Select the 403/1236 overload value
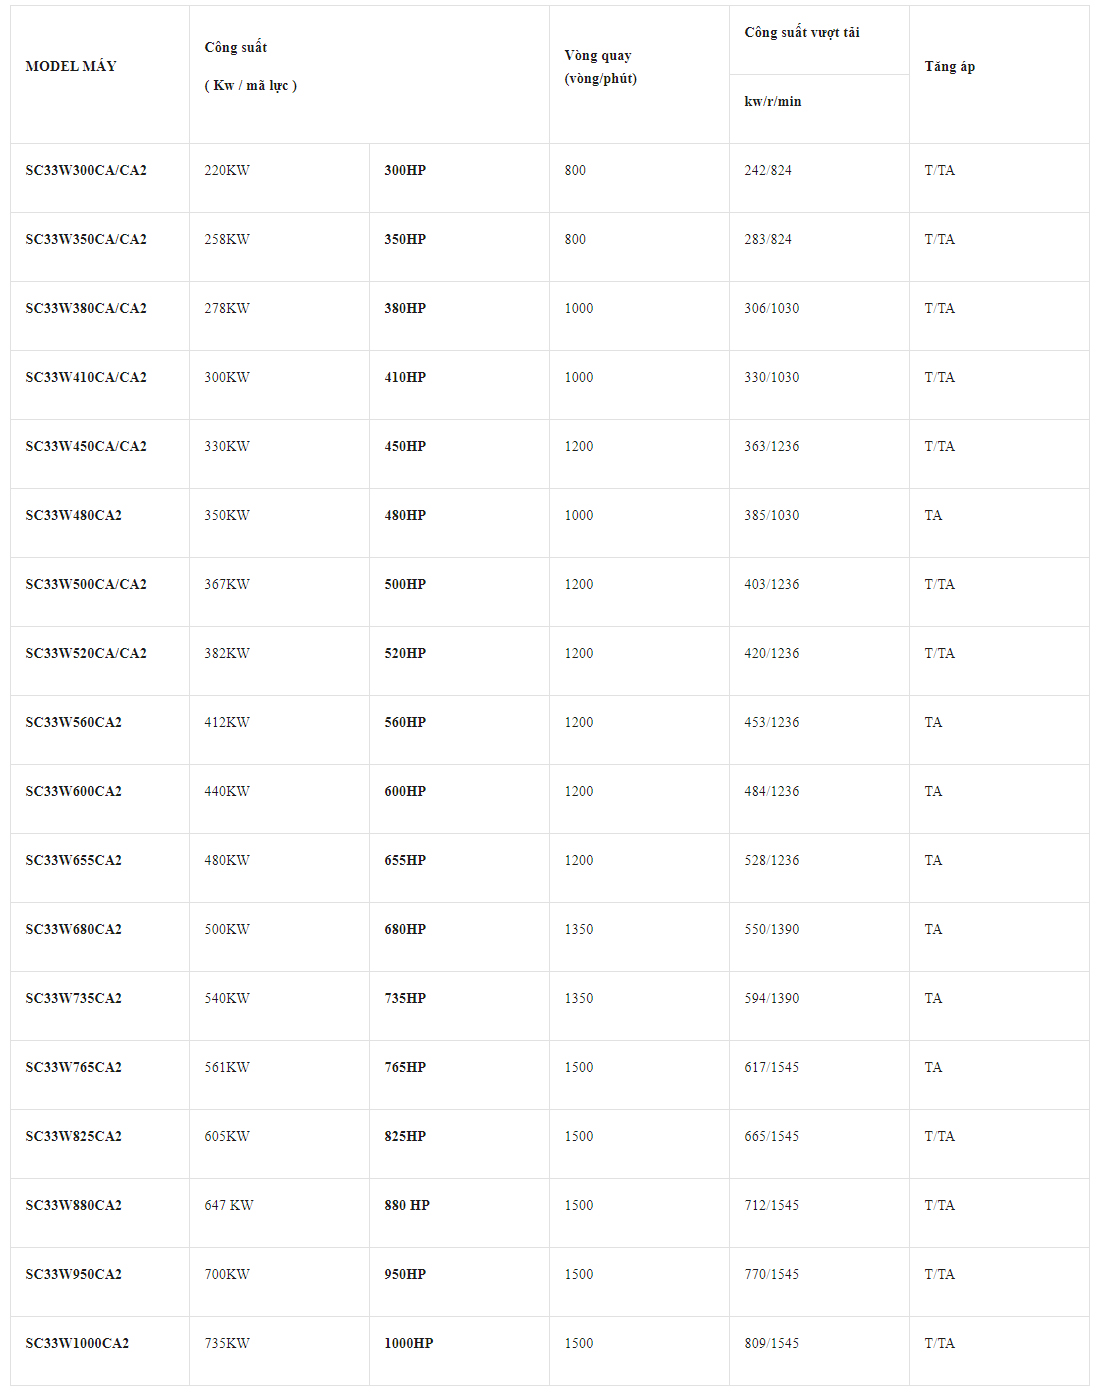The width and height of the screenshot is (1099, 1395). (772, 584)
